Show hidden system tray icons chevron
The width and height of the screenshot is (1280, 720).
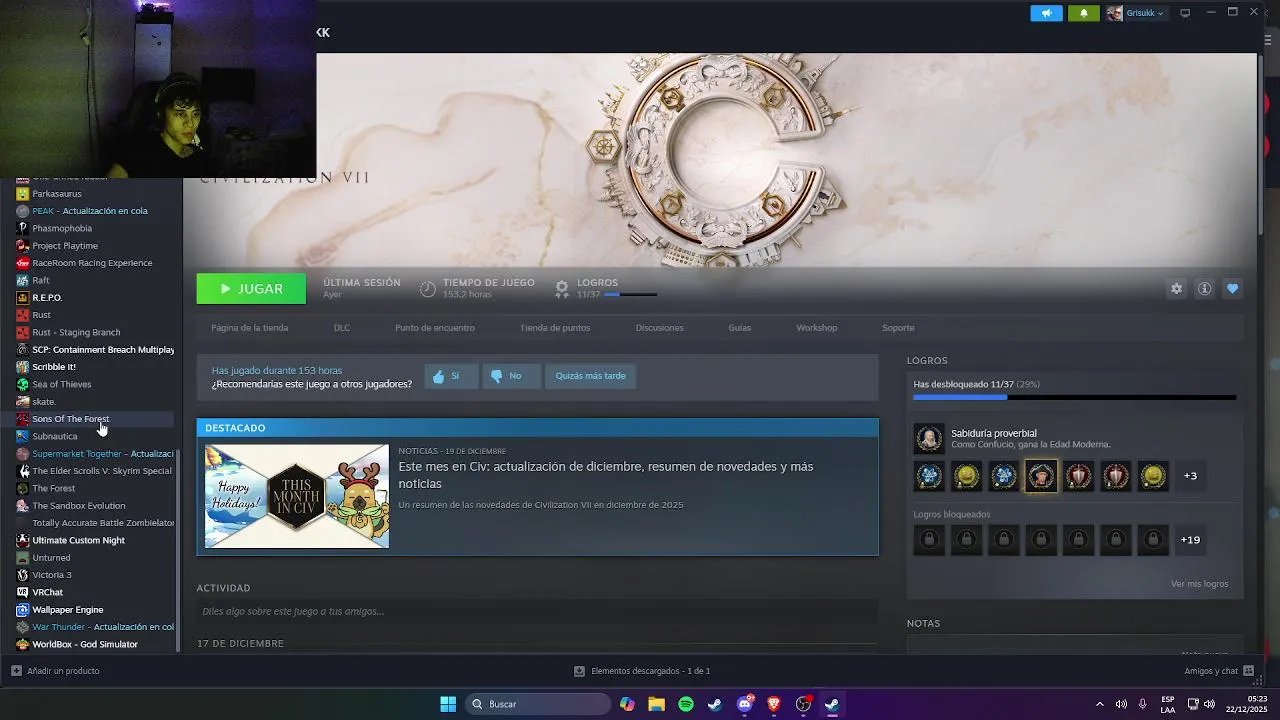(1100, 704)
